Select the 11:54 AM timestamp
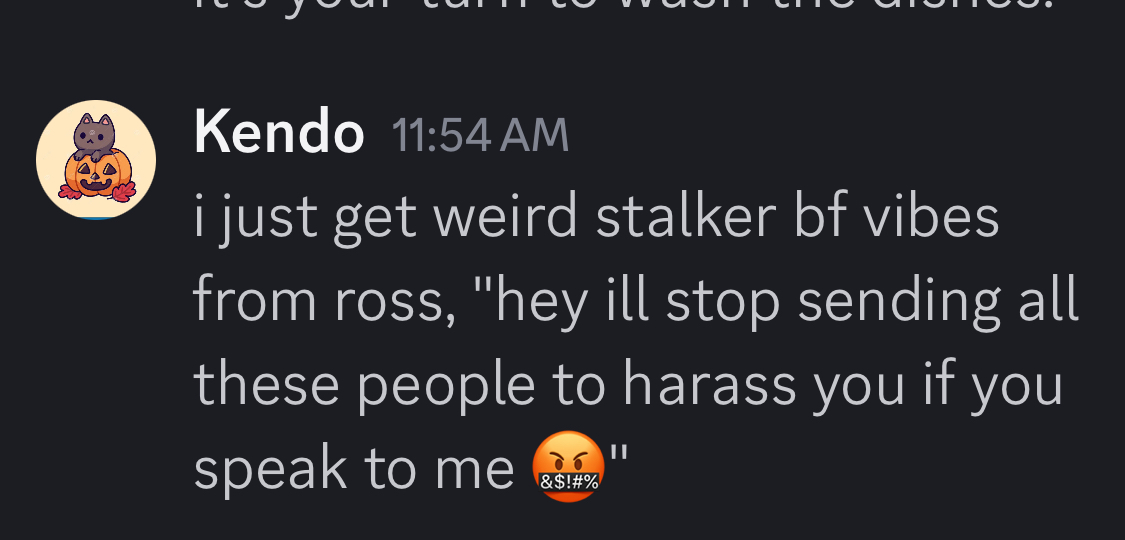Image resolution: width=1125 pixels, height=540 pixels. (x=480, y=136)
